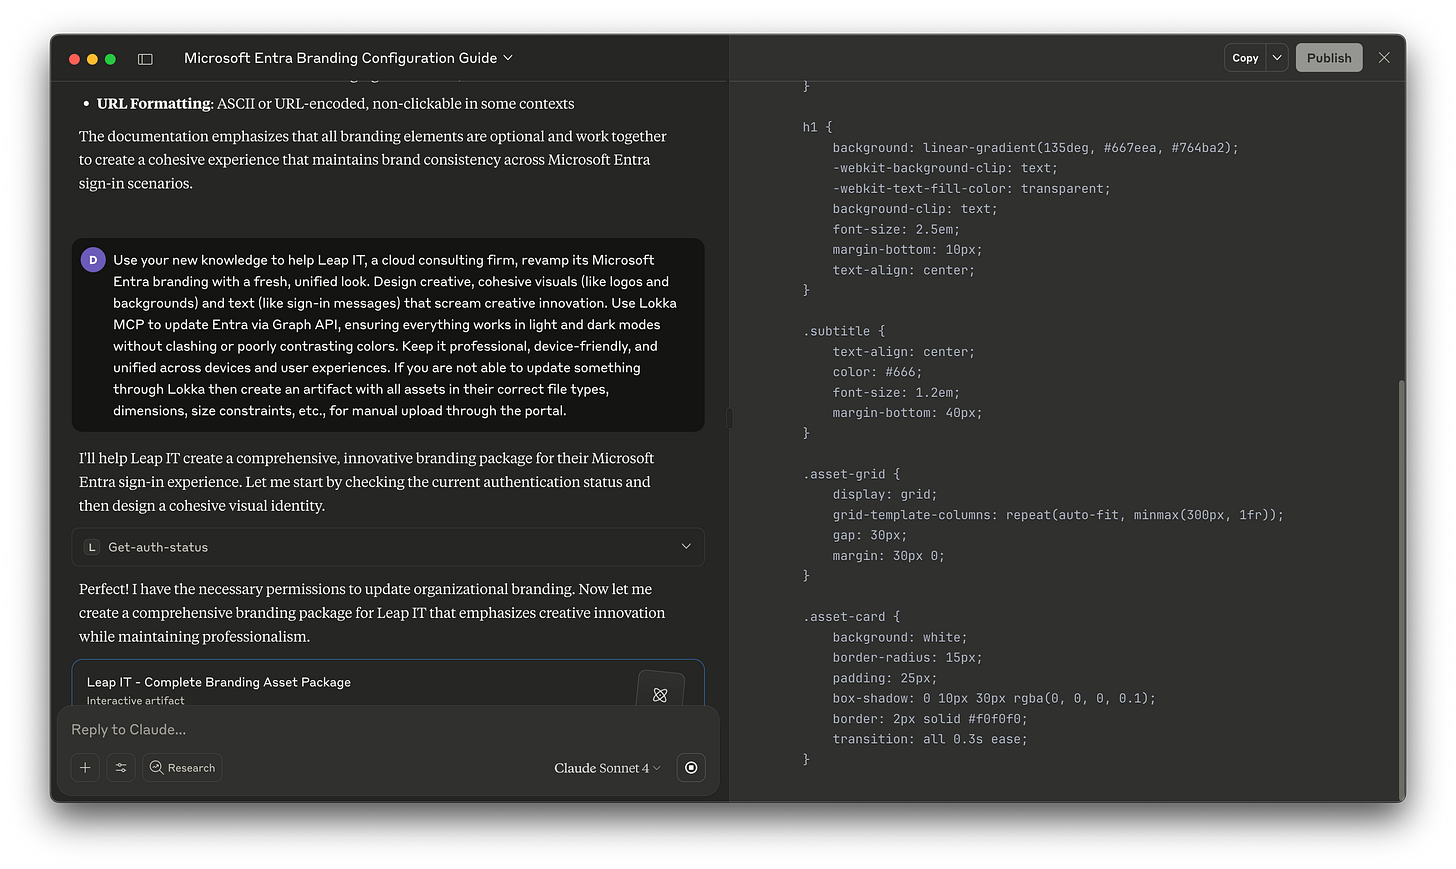Toggle the sidebar panel icon
The width and height of the screenshot is (1456, 869).
click(145, 59)
